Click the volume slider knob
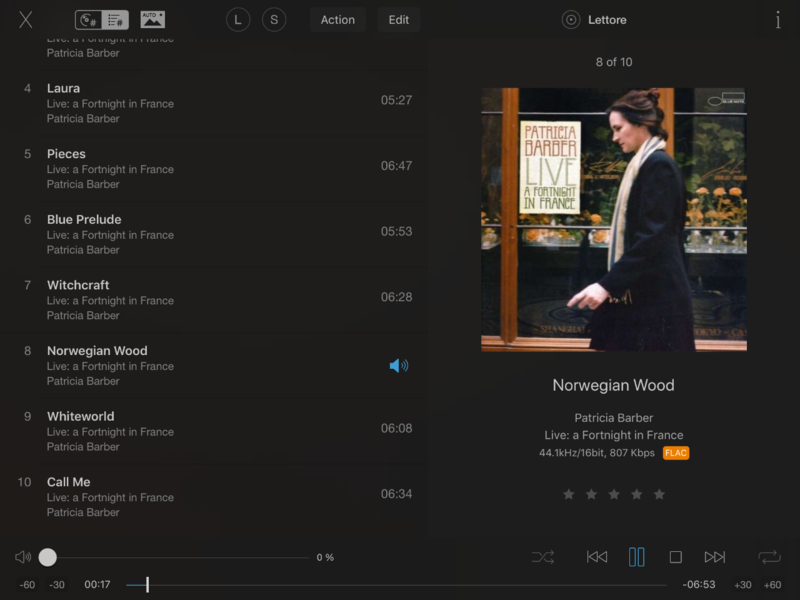Viewport: 800px width, 600px height. pyautogui.click(x=48, y=557)
